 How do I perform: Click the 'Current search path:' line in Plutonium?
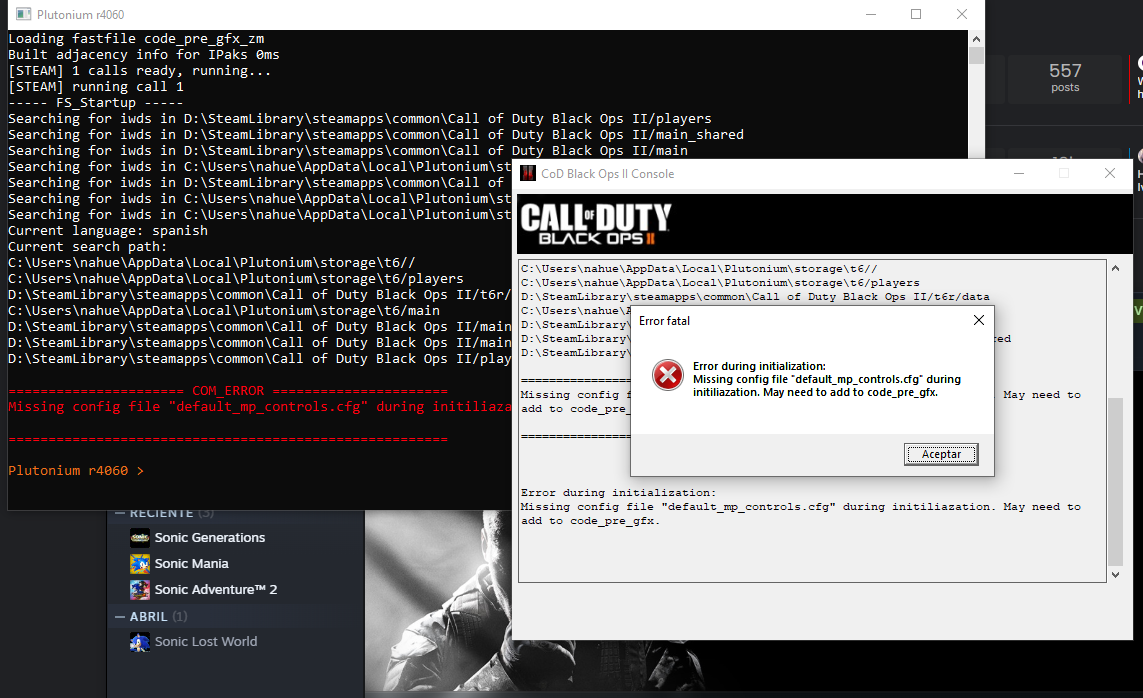click(87, 247)
